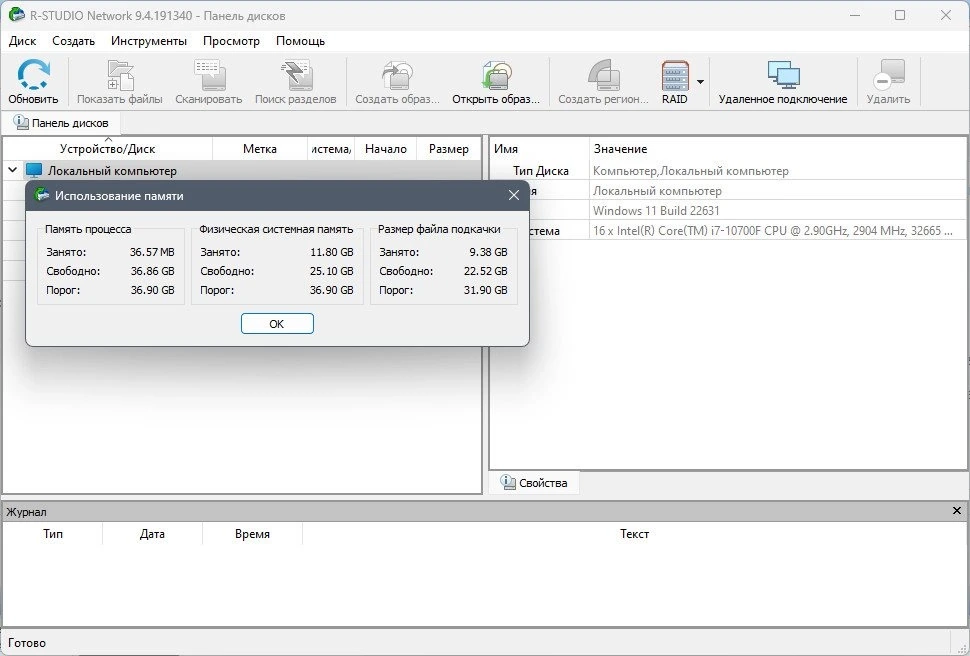Close the Журнал log panel

tap(956, 511)
